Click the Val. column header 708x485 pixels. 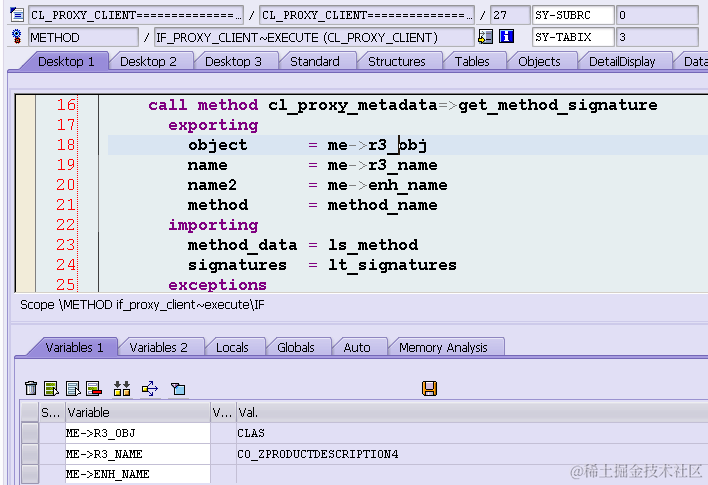click(472, 412)
